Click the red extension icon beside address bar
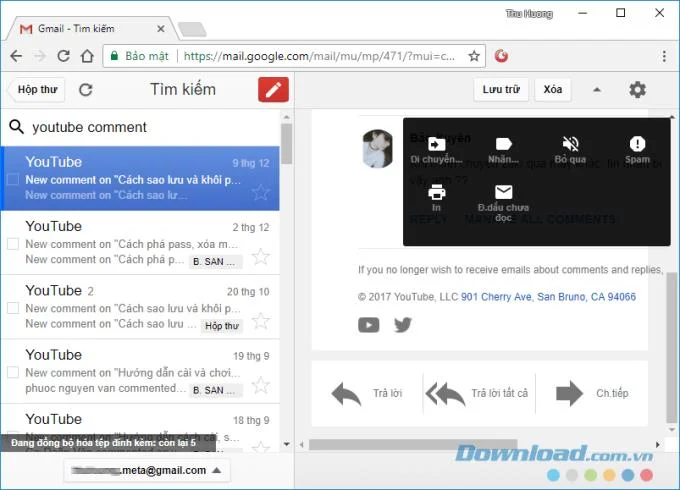 (501, 56)
